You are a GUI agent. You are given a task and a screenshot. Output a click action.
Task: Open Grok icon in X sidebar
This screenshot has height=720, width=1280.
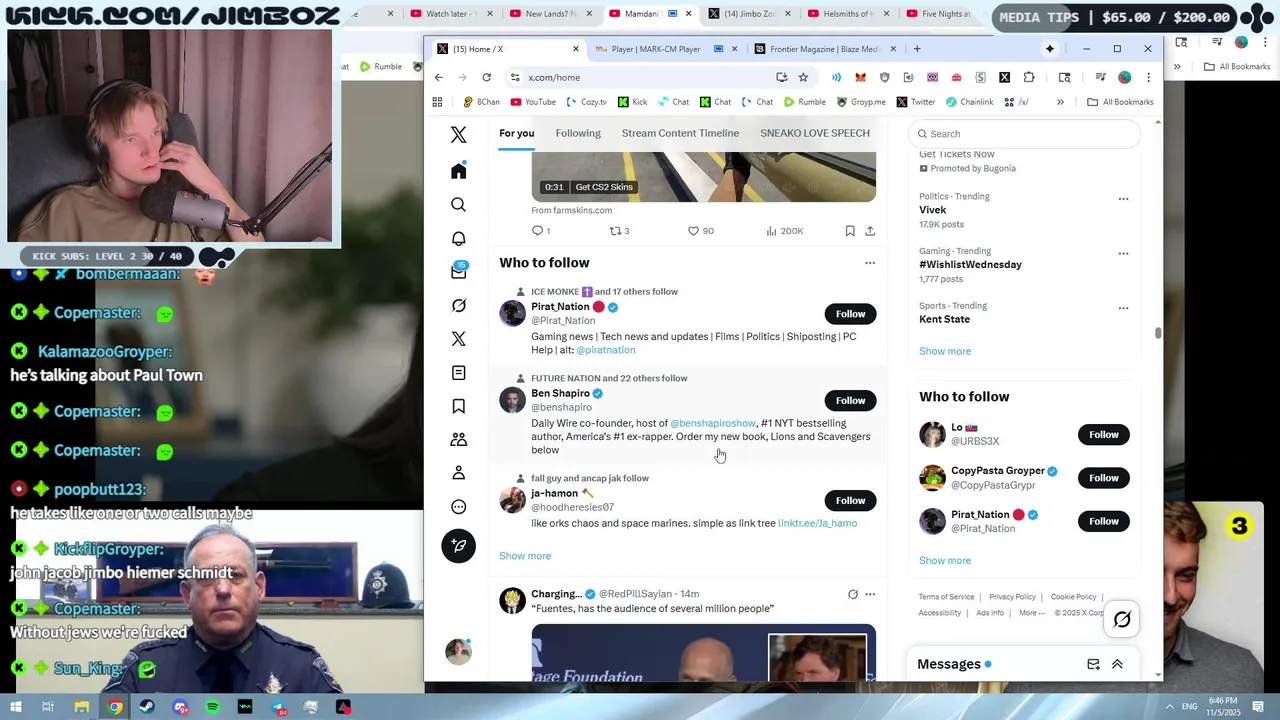pos(458,305)
